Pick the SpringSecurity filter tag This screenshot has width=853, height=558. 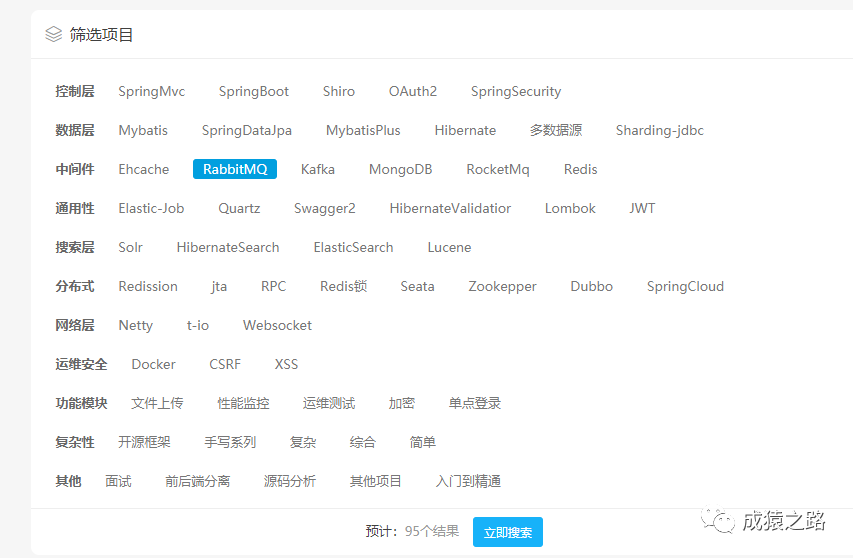tap(516, 91)
